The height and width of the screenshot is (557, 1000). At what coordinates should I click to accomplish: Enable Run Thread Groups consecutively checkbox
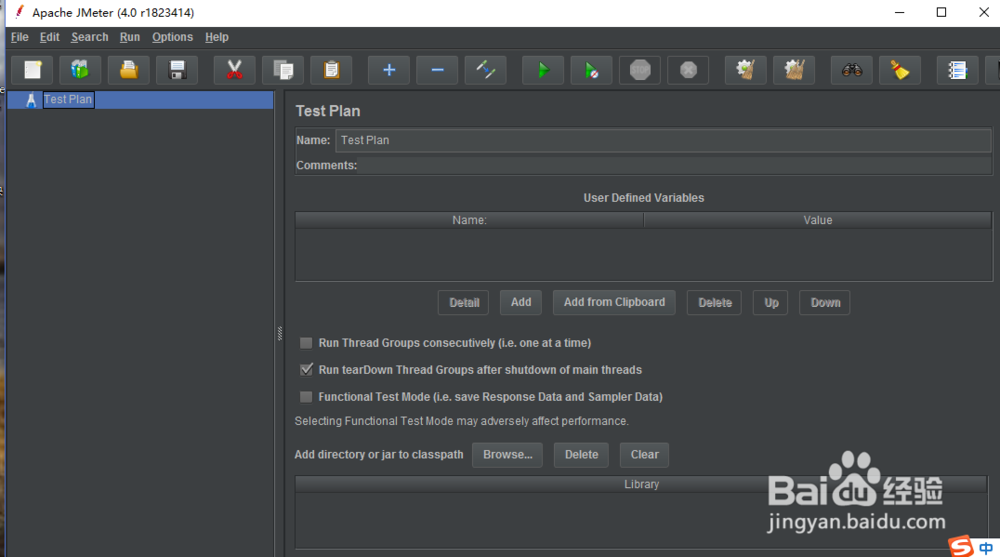[306, 343]
